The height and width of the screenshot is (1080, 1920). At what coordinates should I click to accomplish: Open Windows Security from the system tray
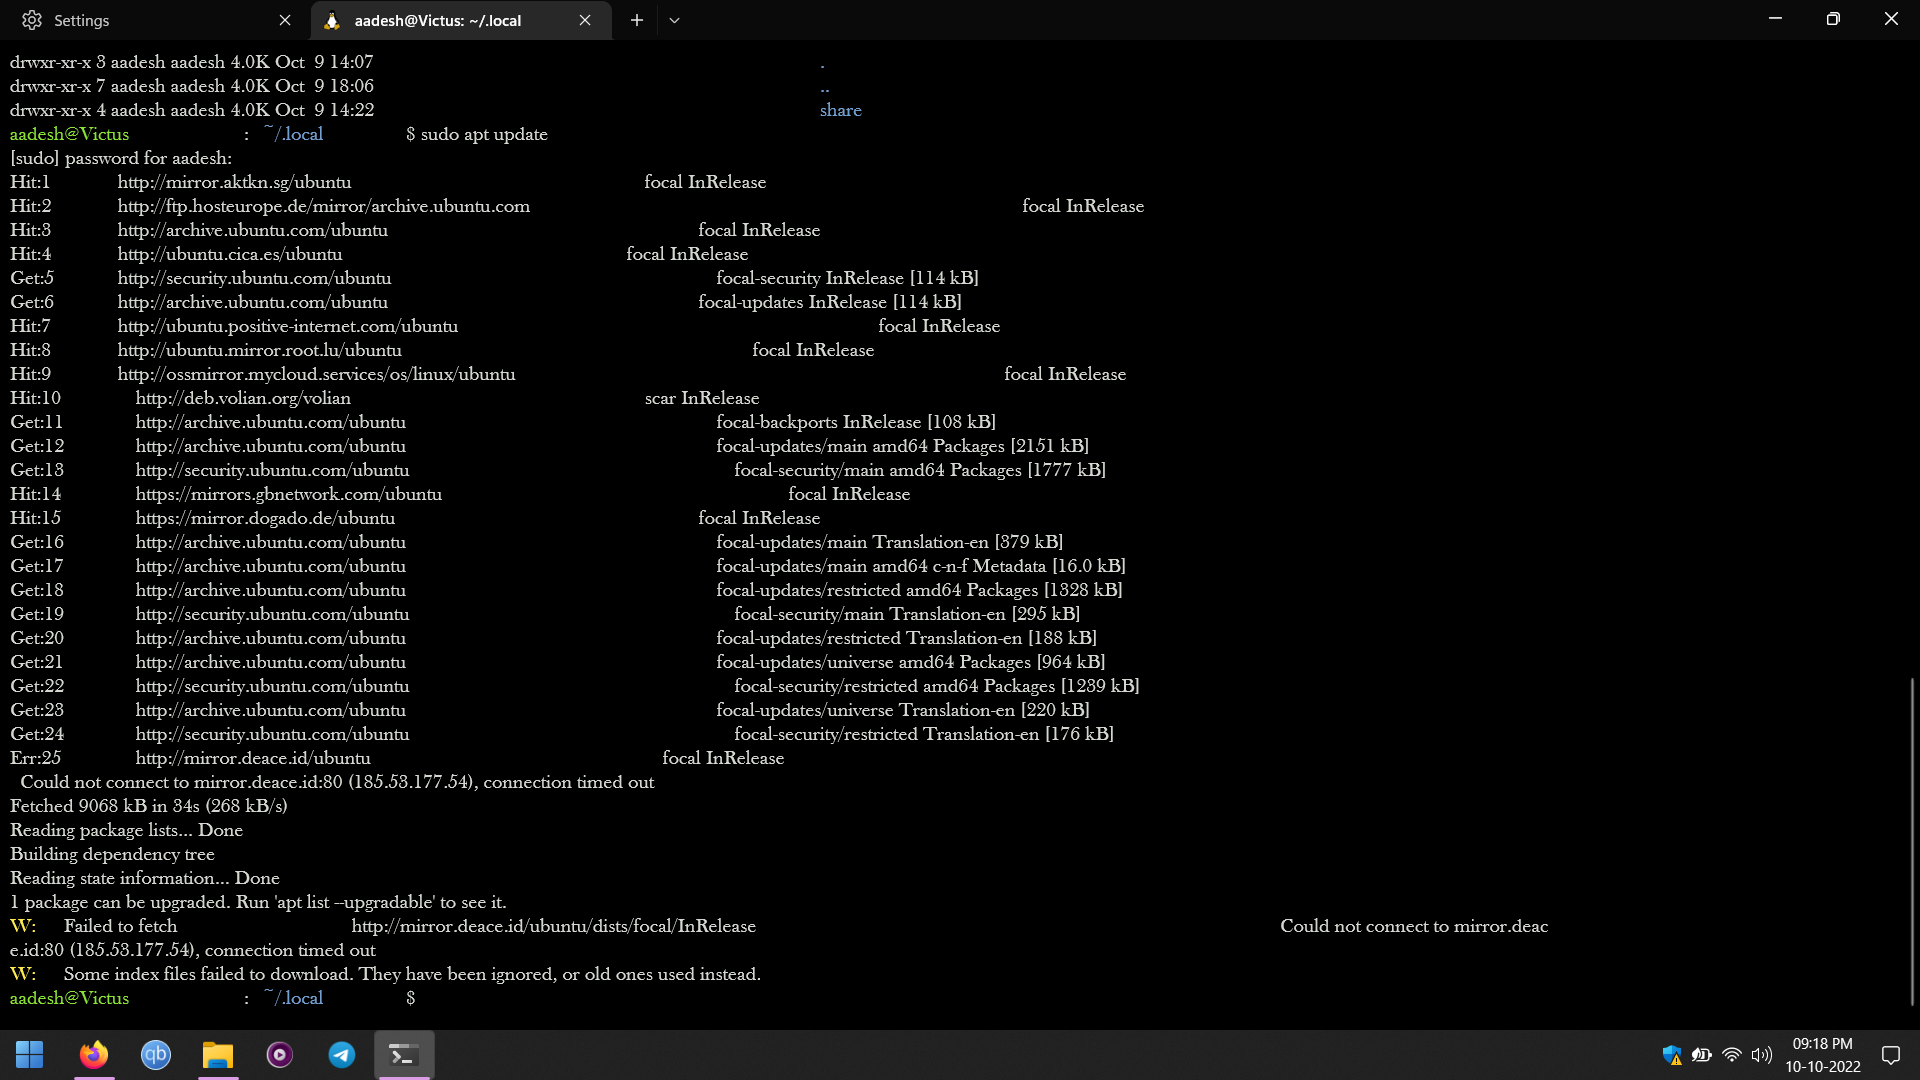click(1671, 1055)
